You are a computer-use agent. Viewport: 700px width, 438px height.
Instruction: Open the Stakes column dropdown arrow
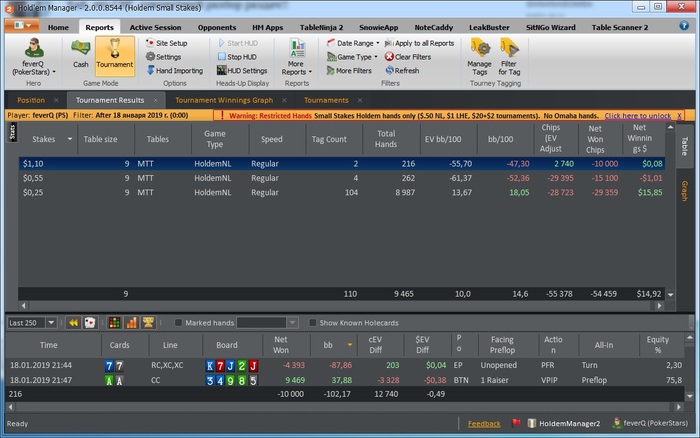click(x=70, y=139)
